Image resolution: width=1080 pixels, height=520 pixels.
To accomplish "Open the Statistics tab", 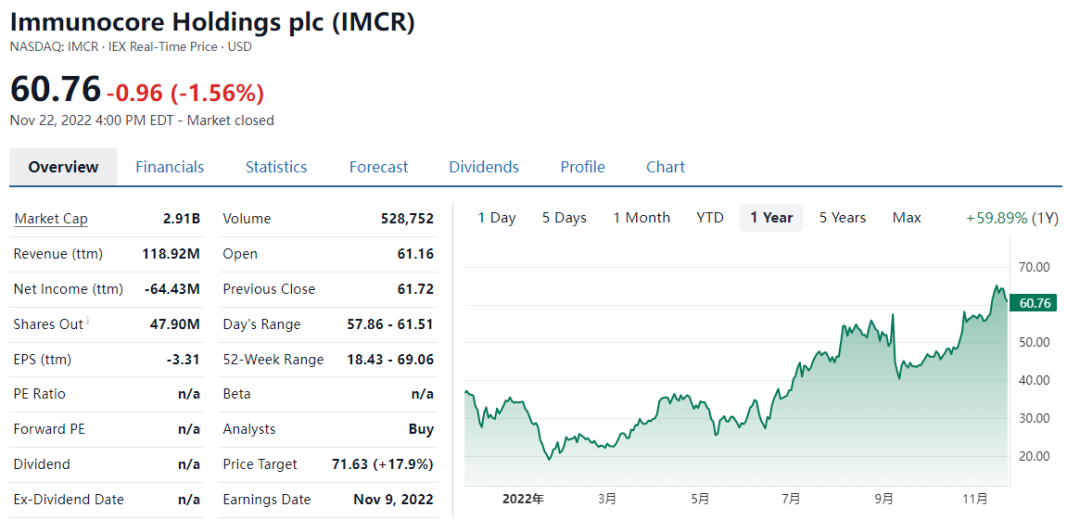I will point(276,167).
